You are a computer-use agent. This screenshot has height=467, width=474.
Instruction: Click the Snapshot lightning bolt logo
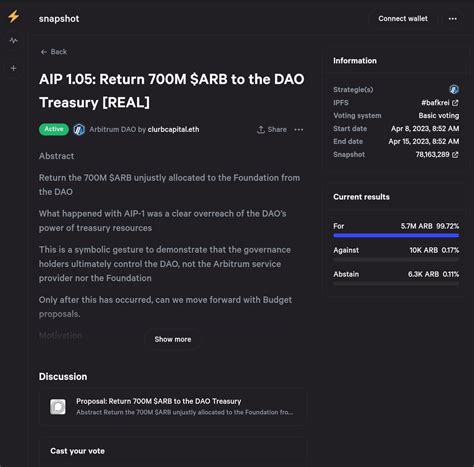pyautogui.click(x=14, y=16)
